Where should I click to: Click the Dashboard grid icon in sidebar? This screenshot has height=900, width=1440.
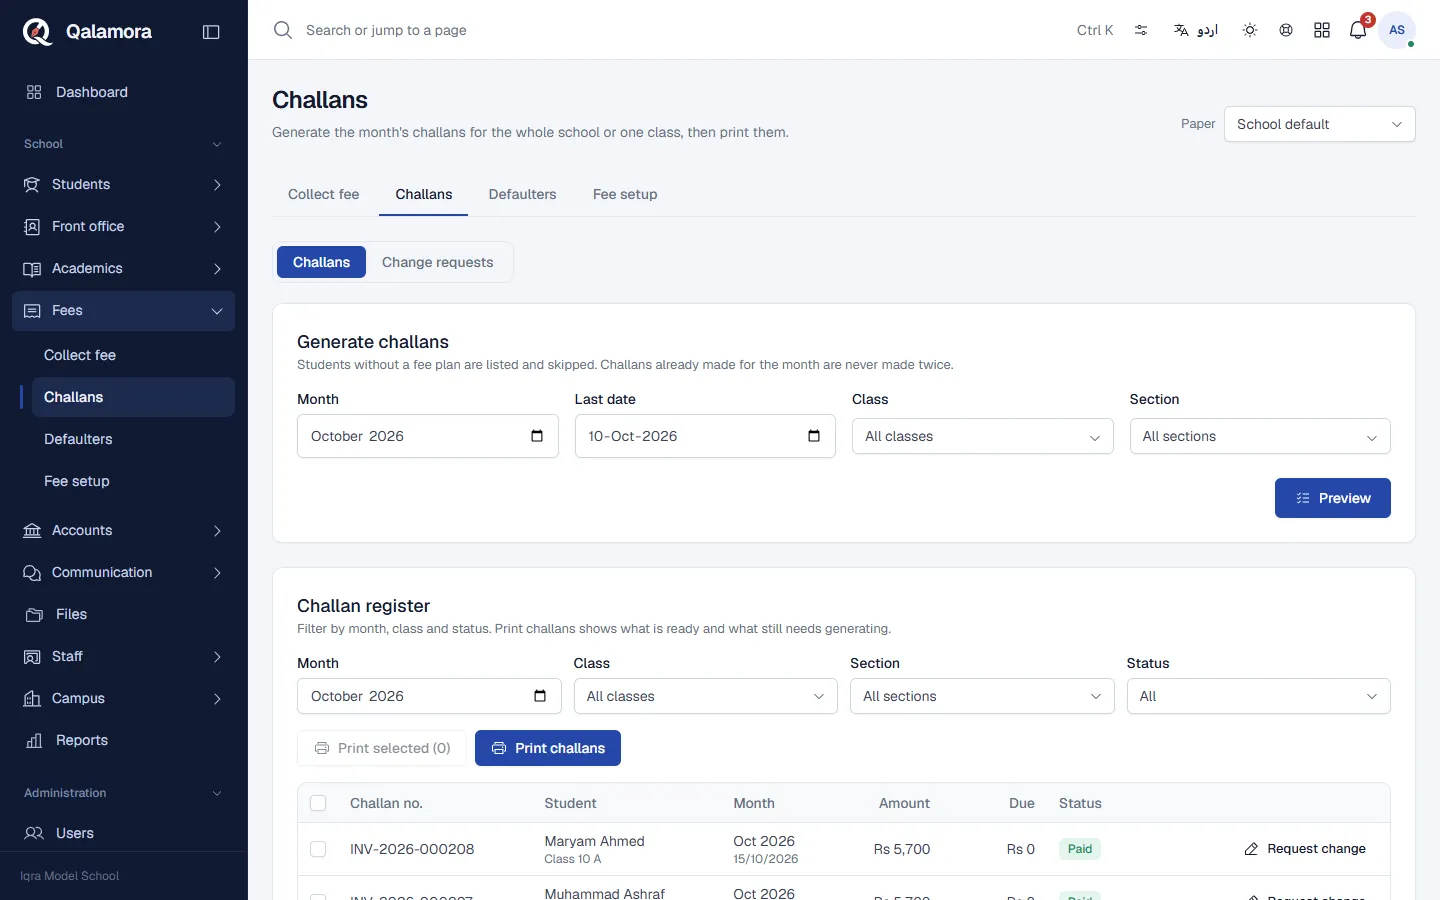pos(34,92)
